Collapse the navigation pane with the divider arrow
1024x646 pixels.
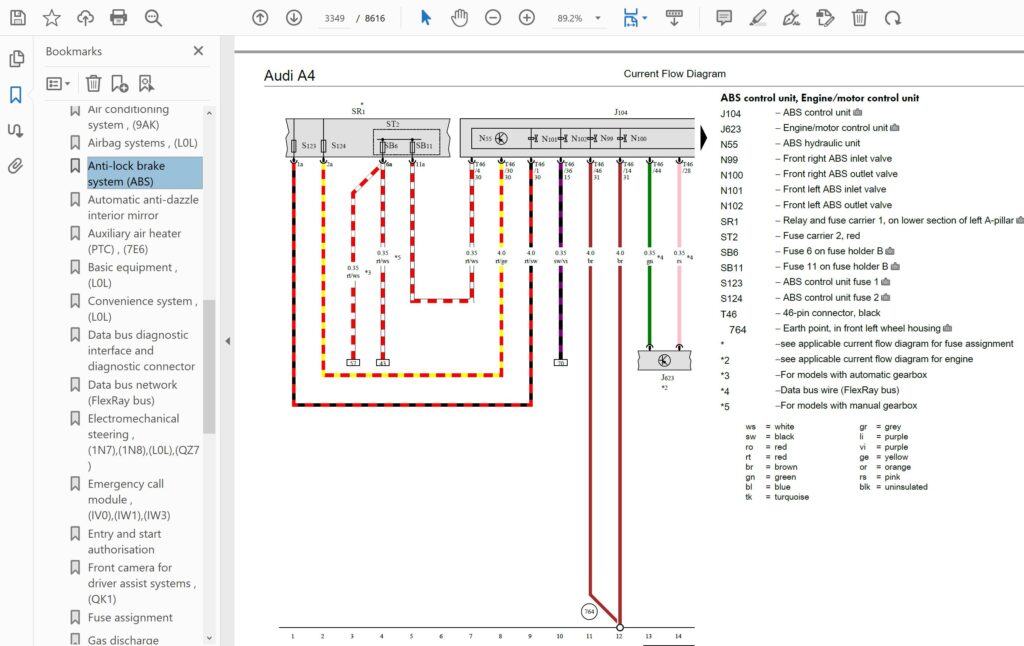click(x=227, y=341)
